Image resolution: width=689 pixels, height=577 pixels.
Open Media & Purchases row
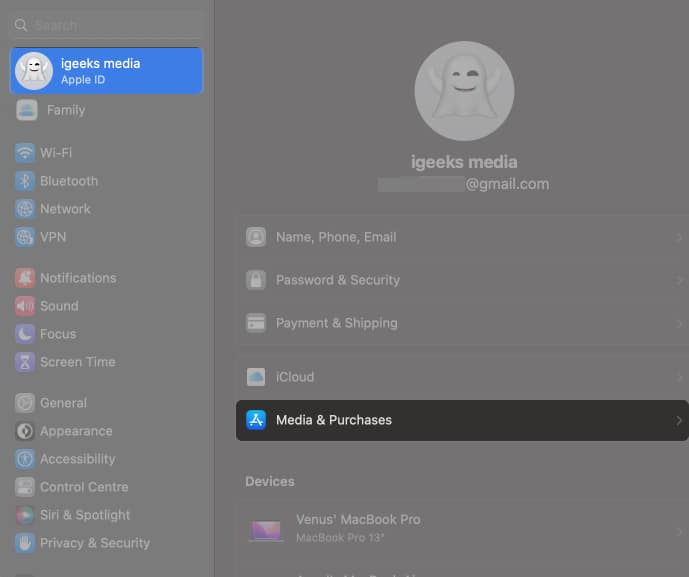point(462,420)
